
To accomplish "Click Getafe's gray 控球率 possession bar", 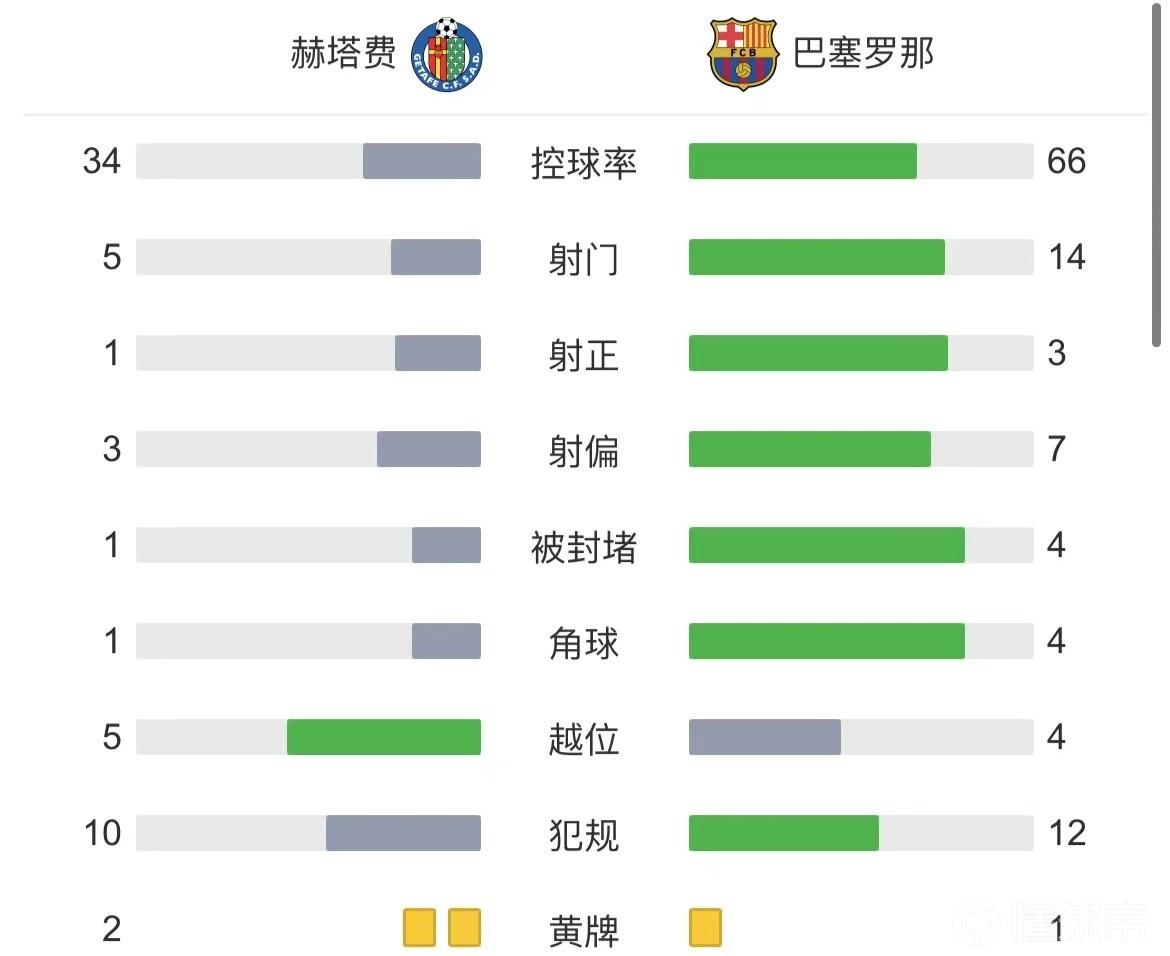I will pos(421,161).
